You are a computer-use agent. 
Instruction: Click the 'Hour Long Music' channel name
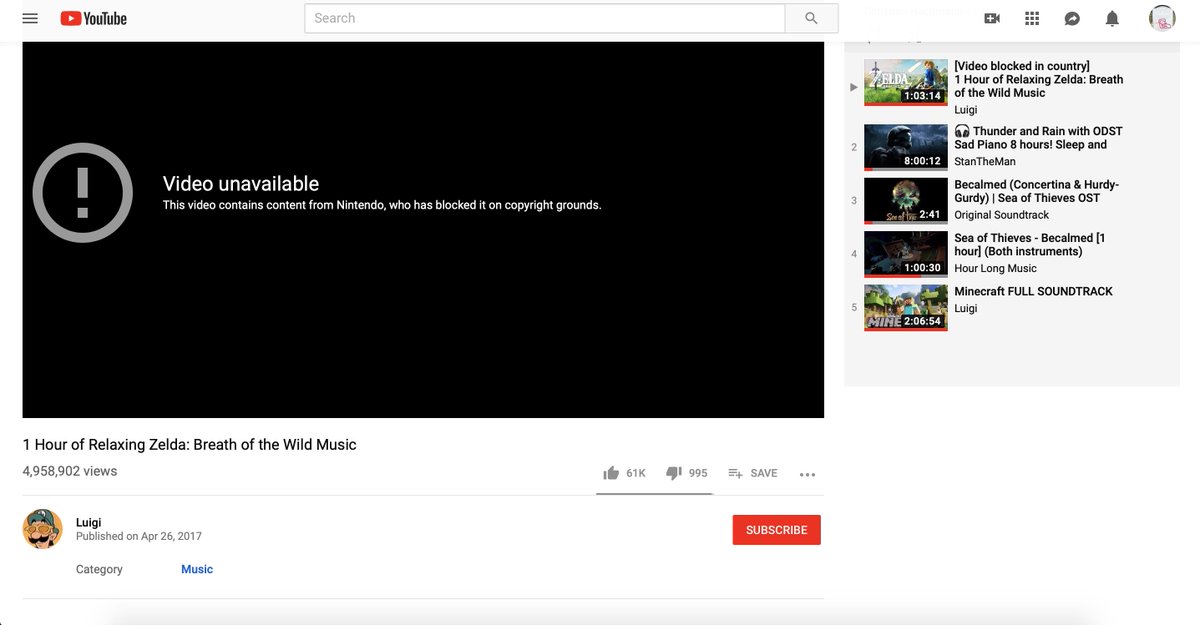pos(995,268)
